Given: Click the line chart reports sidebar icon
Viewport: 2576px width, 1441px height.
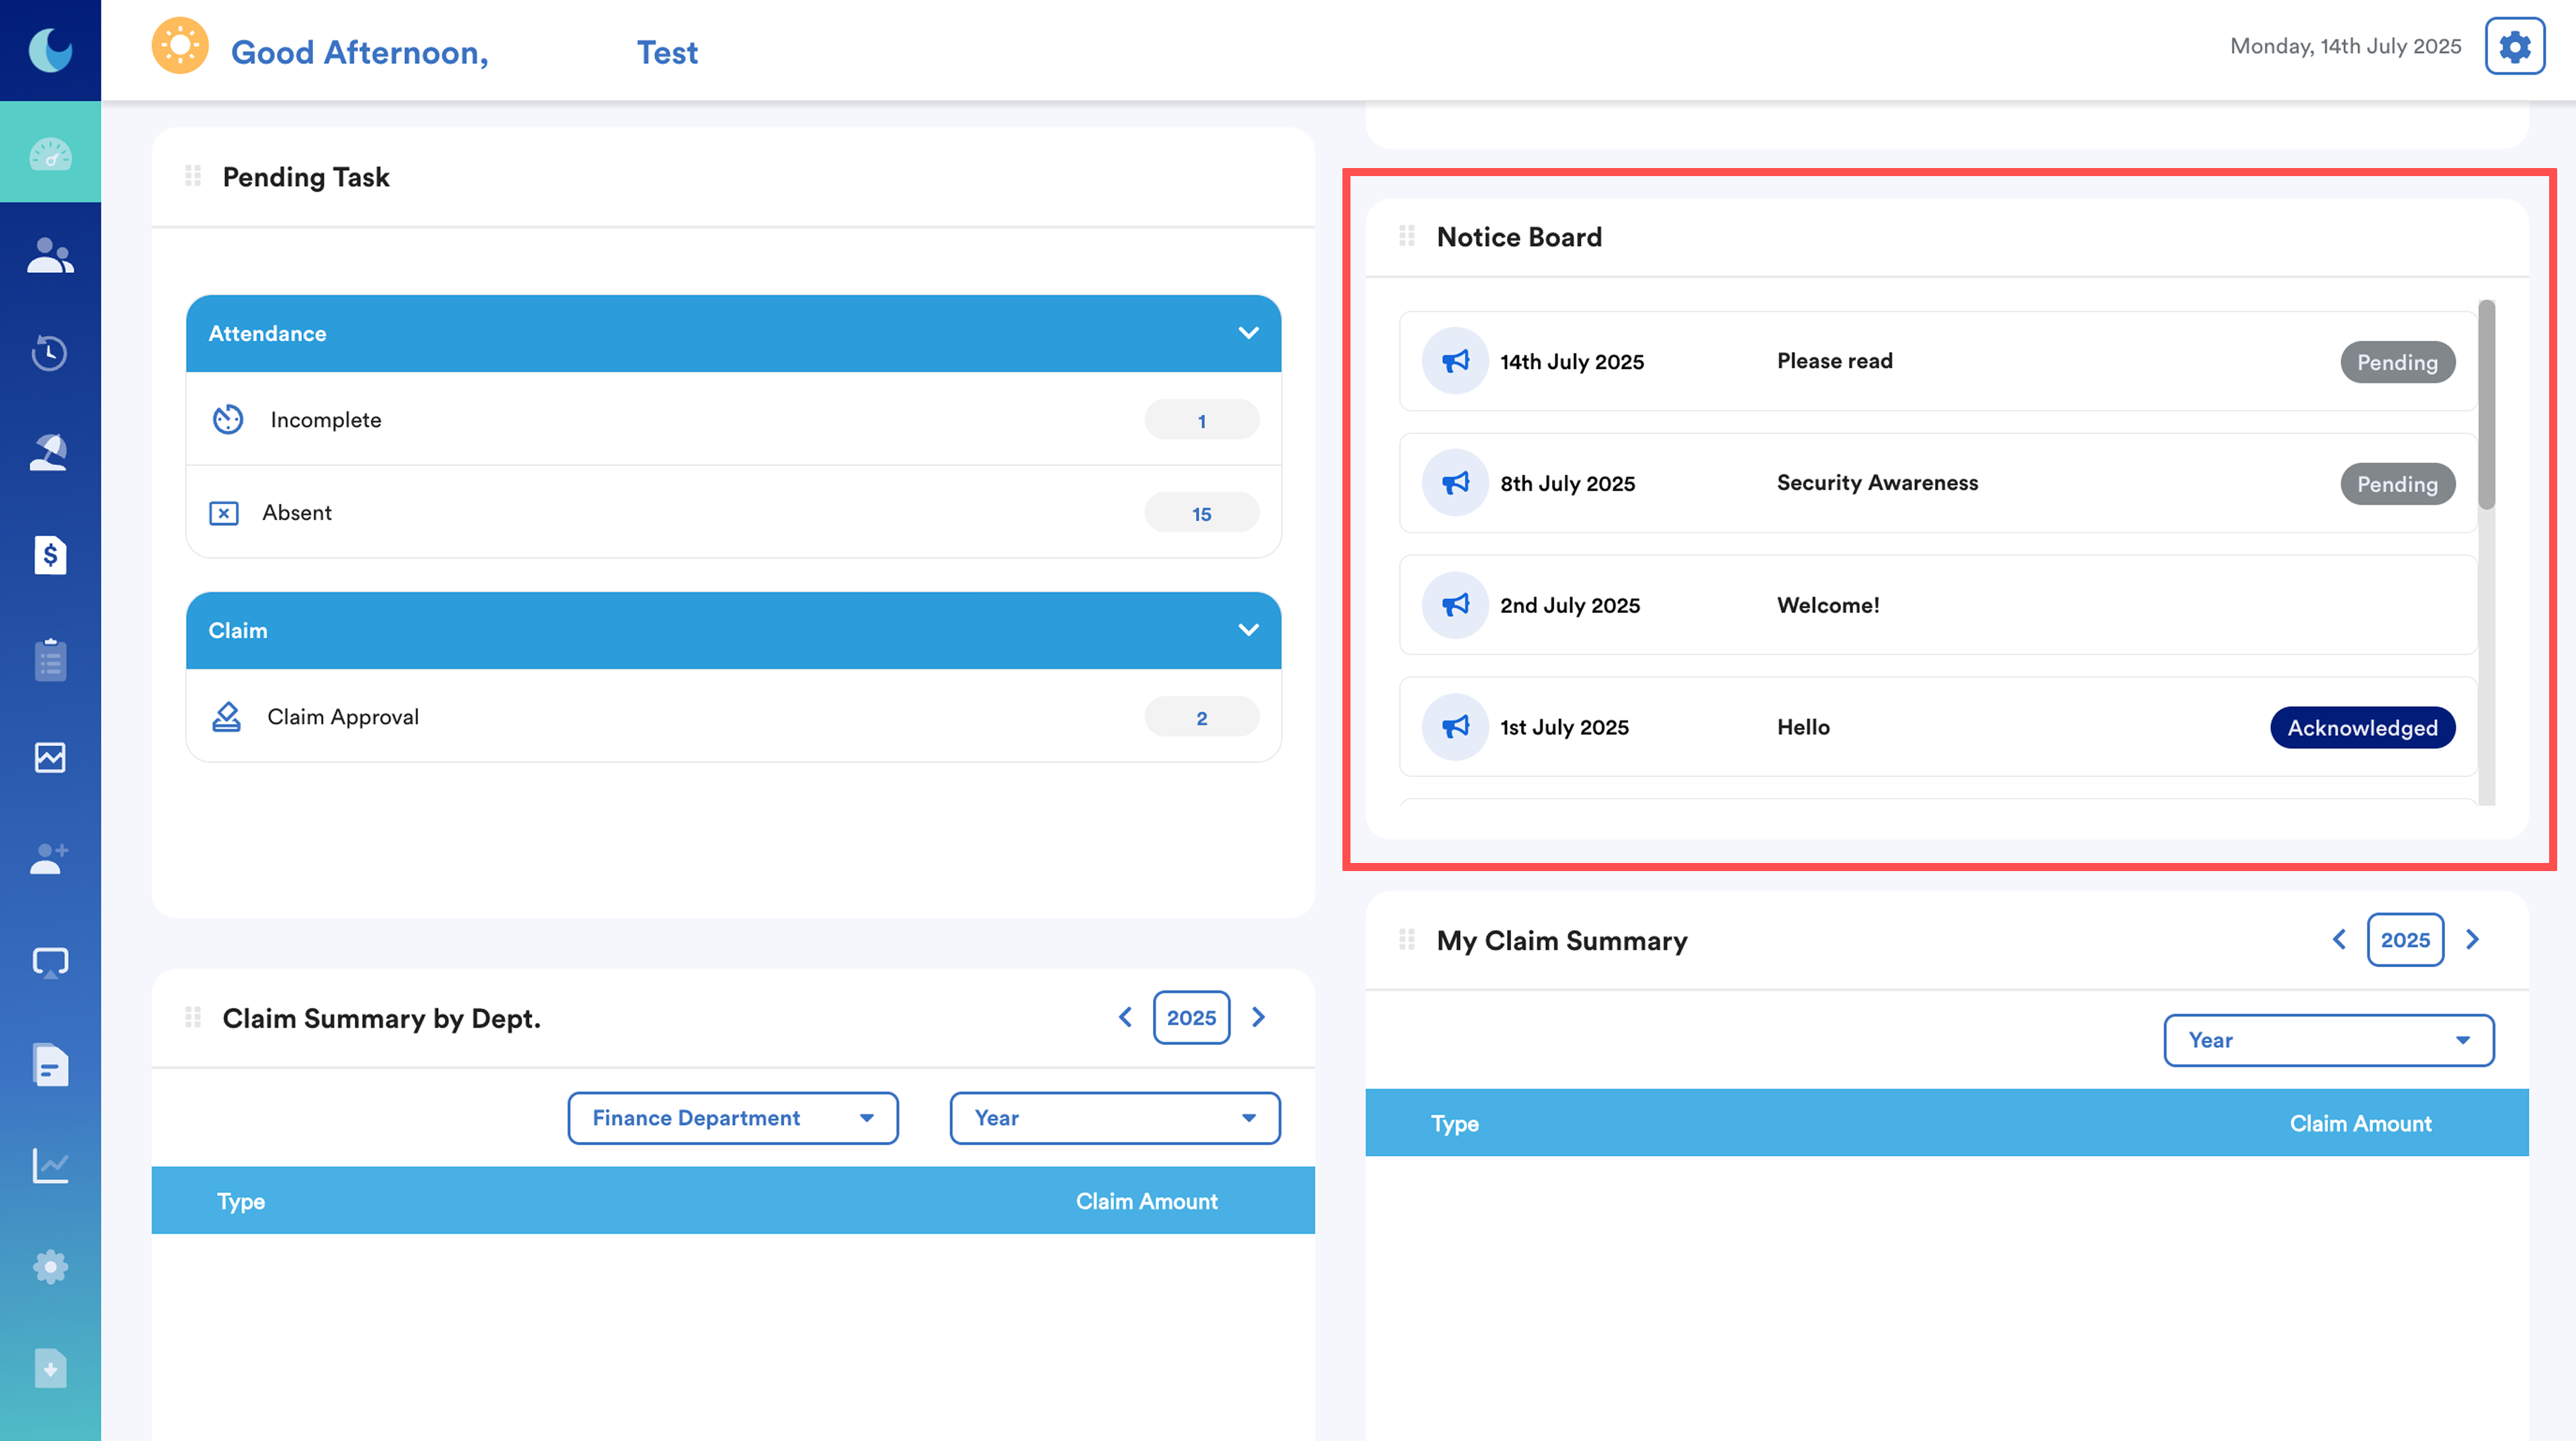Looking at the screenshot, I should point(50,1165).
